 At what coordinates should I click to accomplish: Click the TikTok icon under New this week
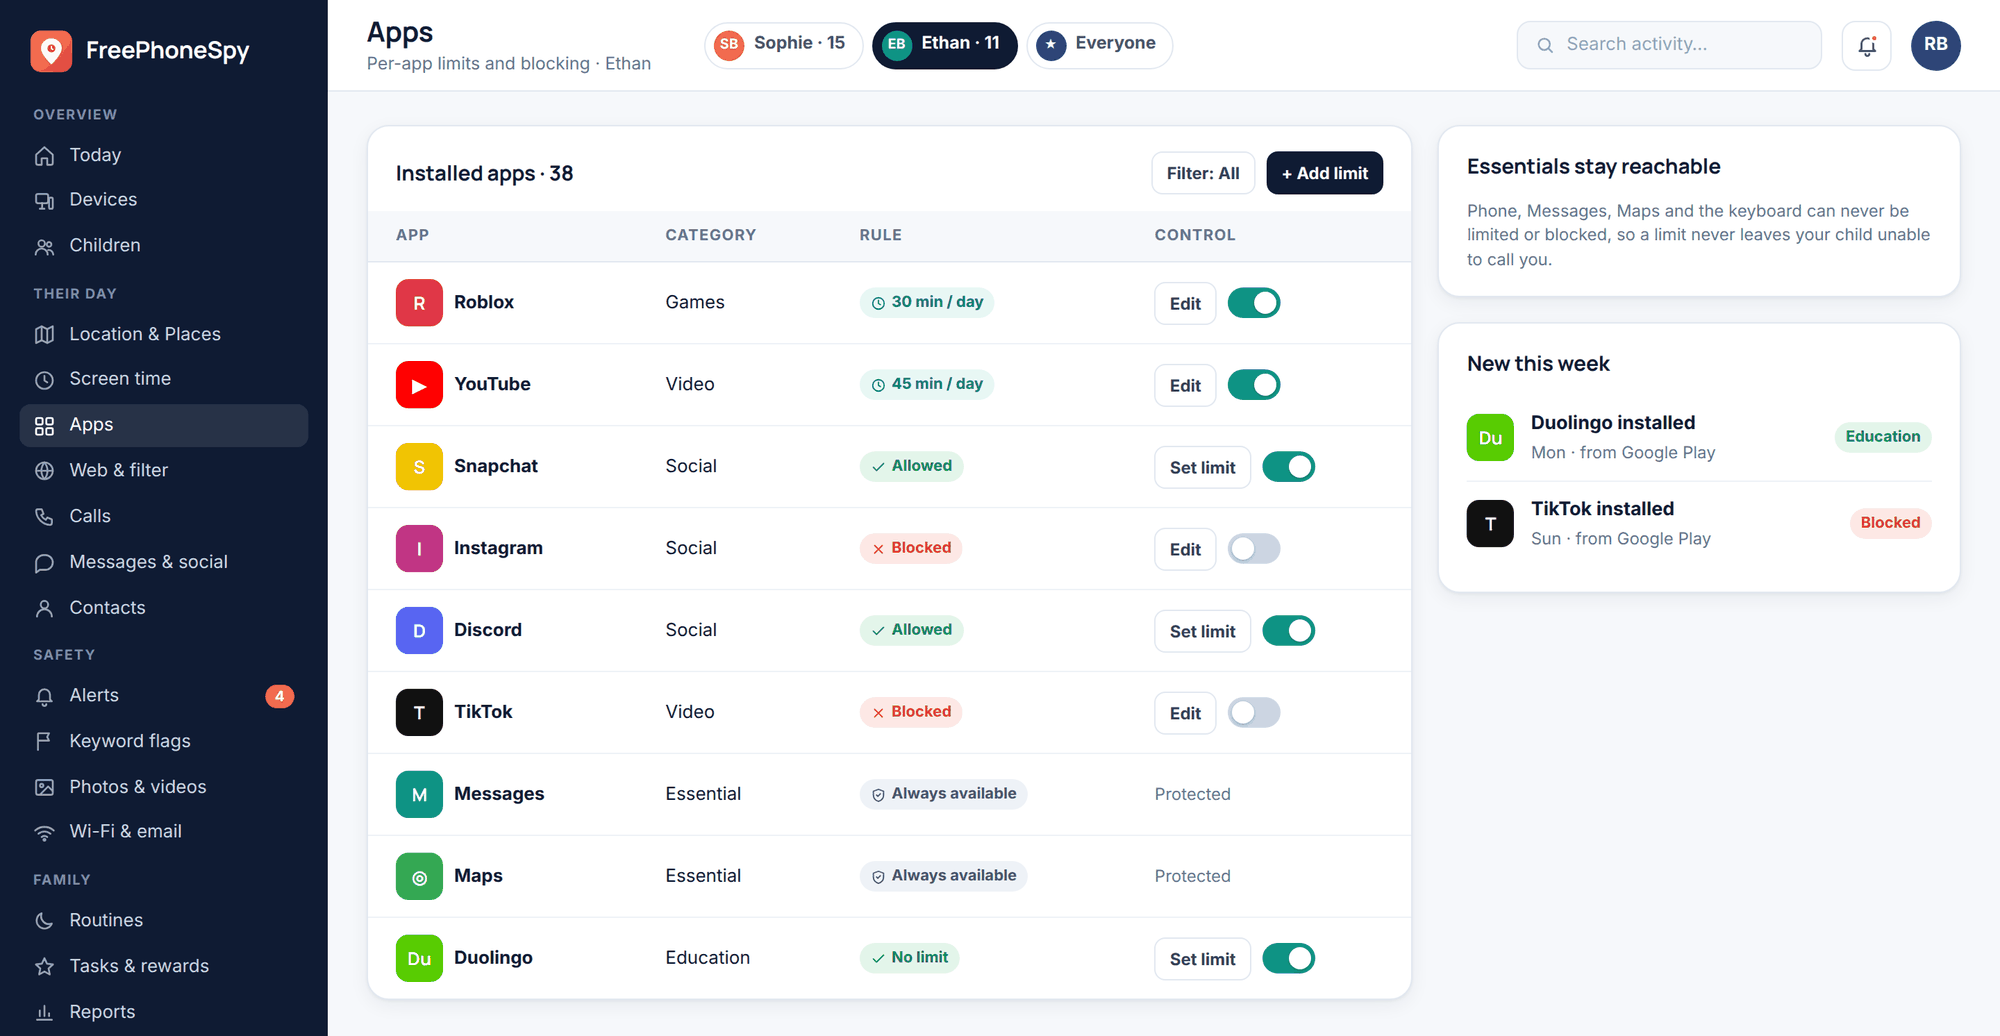point(1490,524)
